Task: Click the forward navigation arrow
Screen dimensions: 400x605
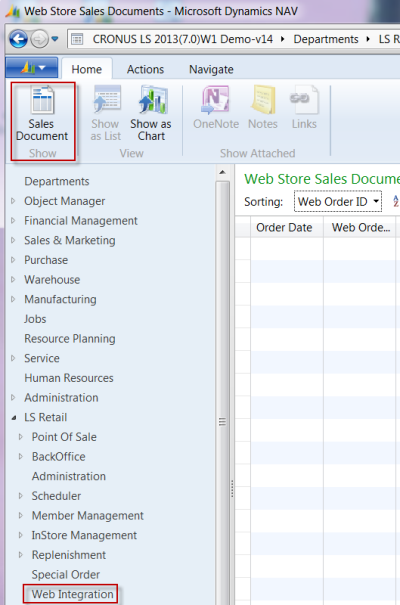Action: [x=39, y=39]
